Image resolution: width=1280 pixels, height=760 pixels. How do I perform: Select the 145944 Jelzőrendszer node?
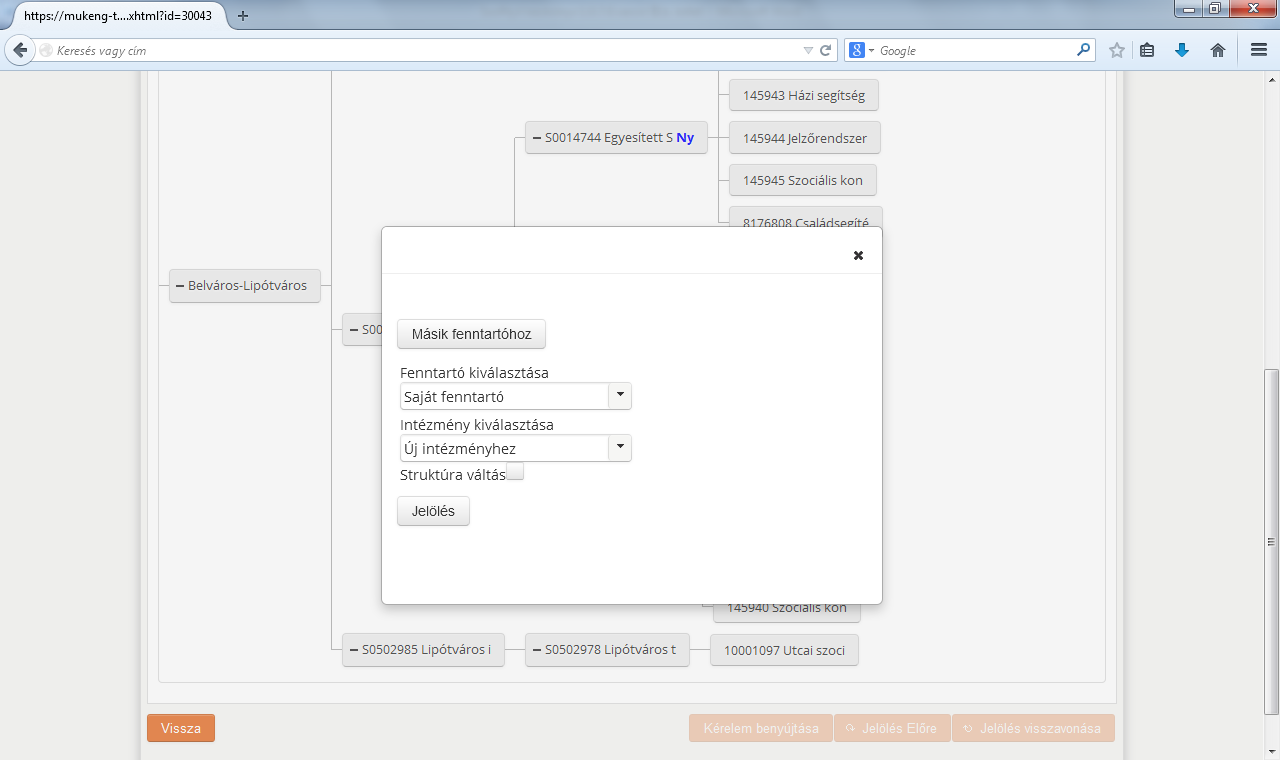(805, 138)
